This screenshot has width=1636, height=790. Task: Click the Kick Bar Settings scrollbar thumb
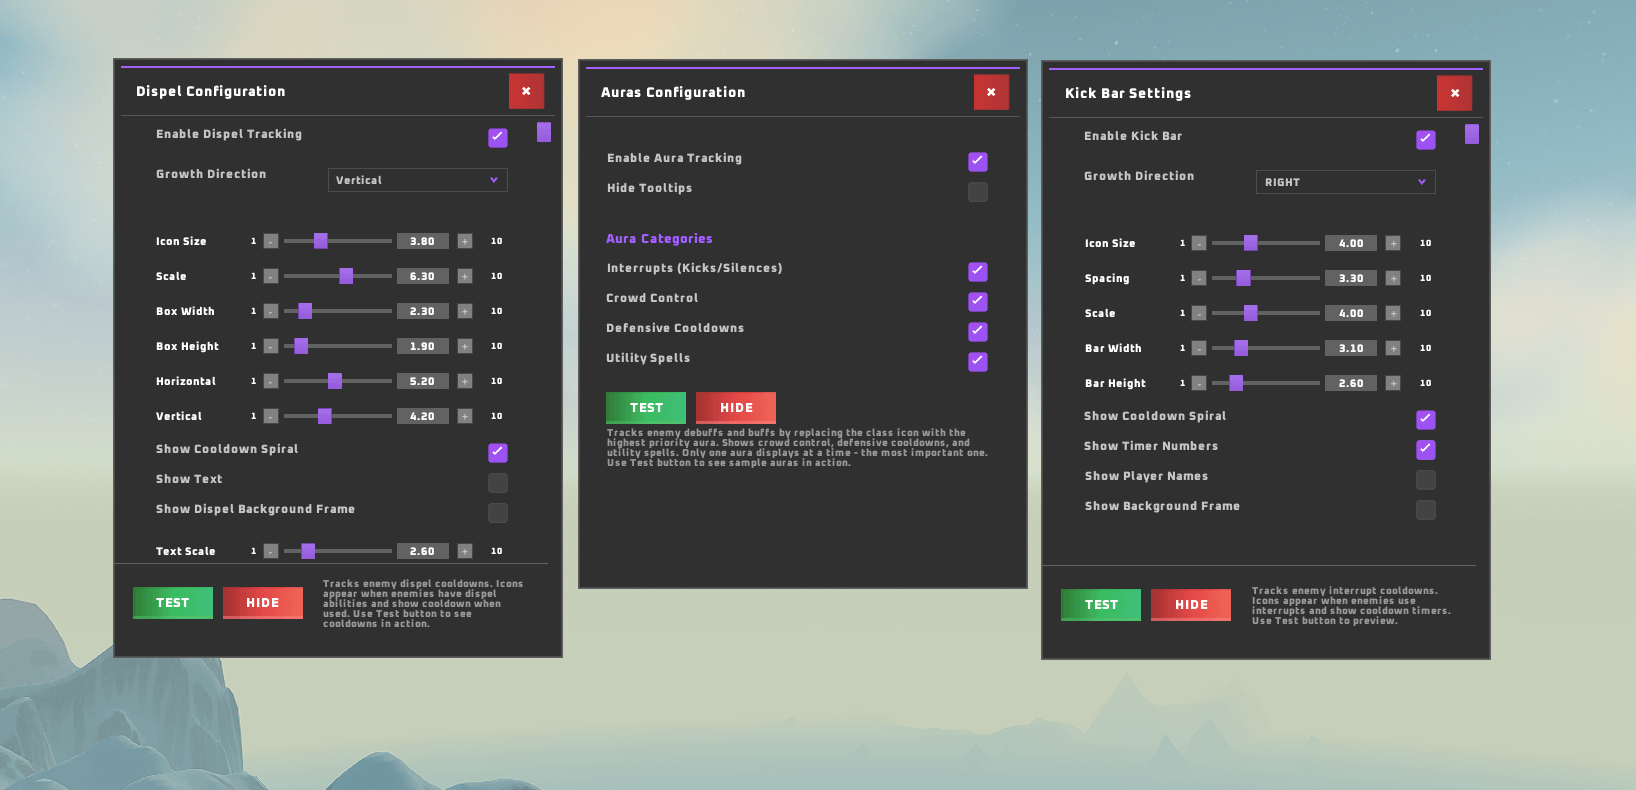click(x=1472, y=134)
